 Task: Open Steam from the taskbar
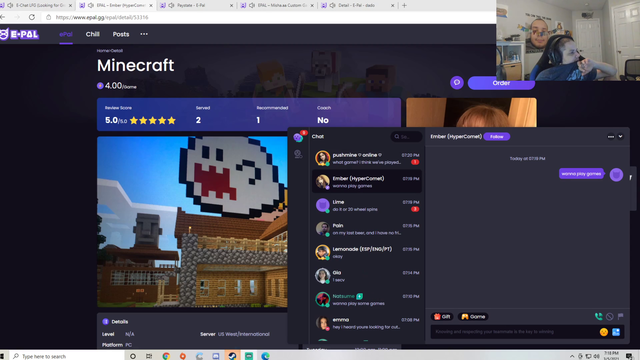(x=232, y=356)
